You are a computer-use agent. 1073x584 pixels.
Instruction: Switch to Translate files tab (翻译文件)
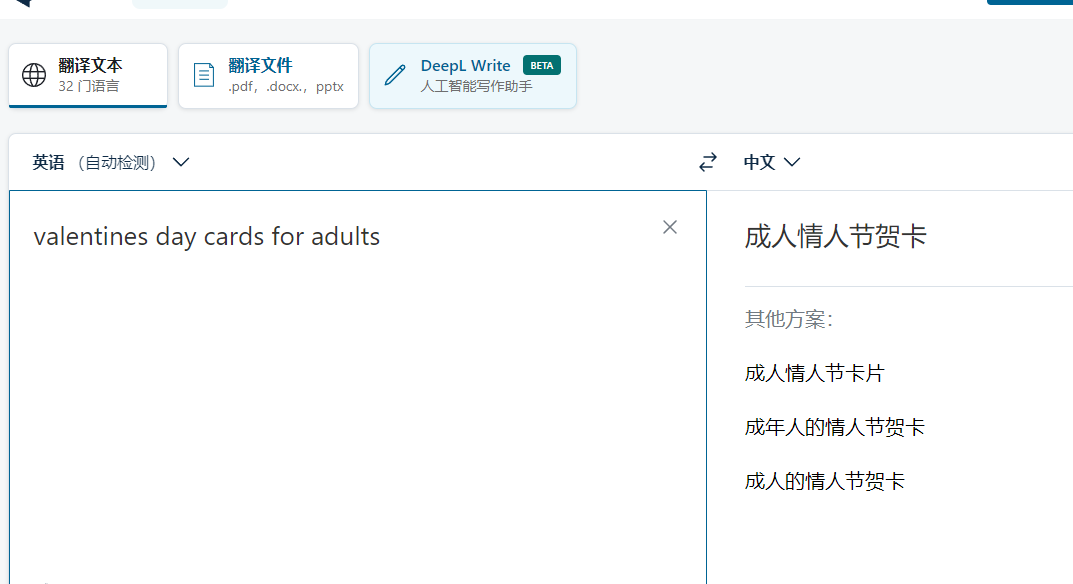tap(268, 75)
